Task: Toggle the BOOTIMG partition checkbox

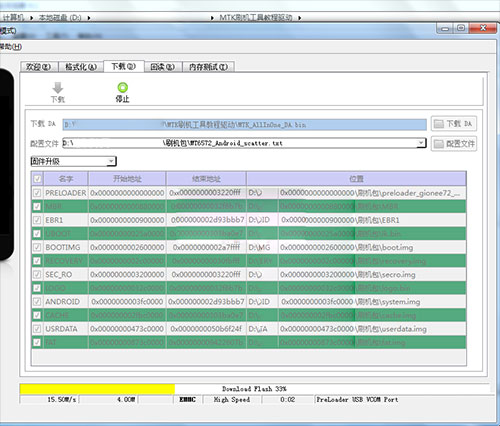Action: (37, 247)
